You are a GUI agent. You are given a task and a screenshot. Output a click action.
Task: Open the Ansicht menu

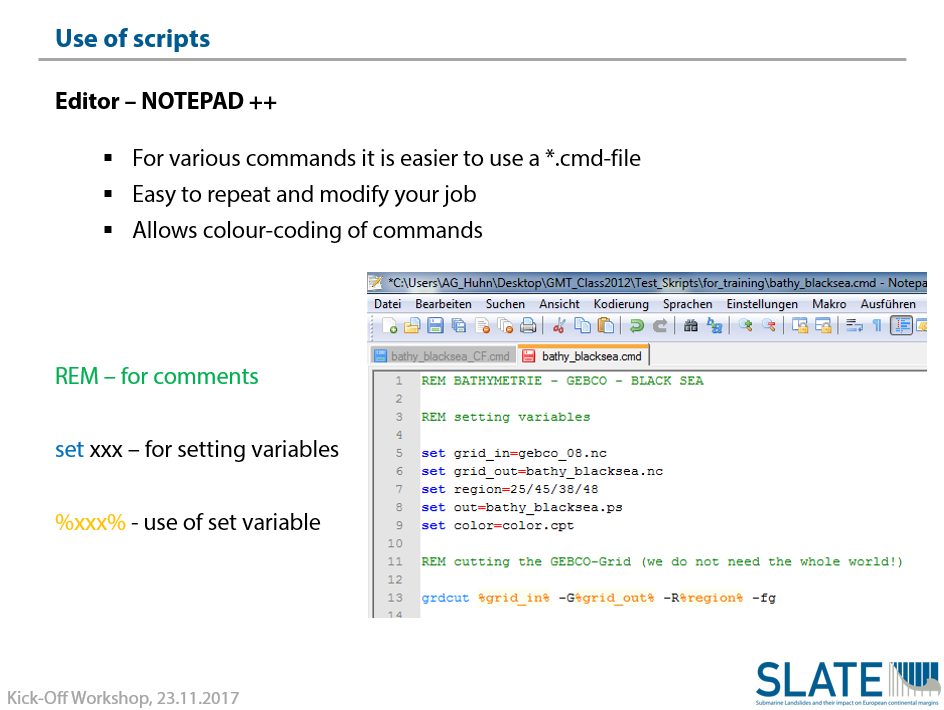coord(559,304)
